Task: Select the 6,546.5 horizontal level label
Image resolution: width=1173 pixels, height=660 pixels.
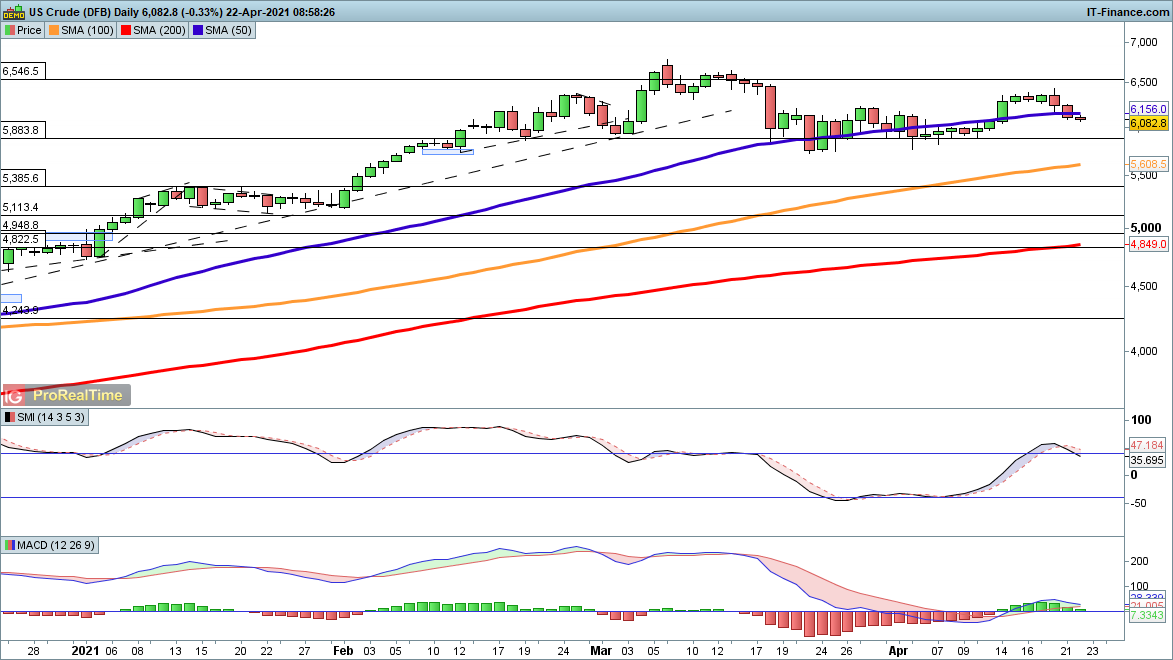Action: 21,72
